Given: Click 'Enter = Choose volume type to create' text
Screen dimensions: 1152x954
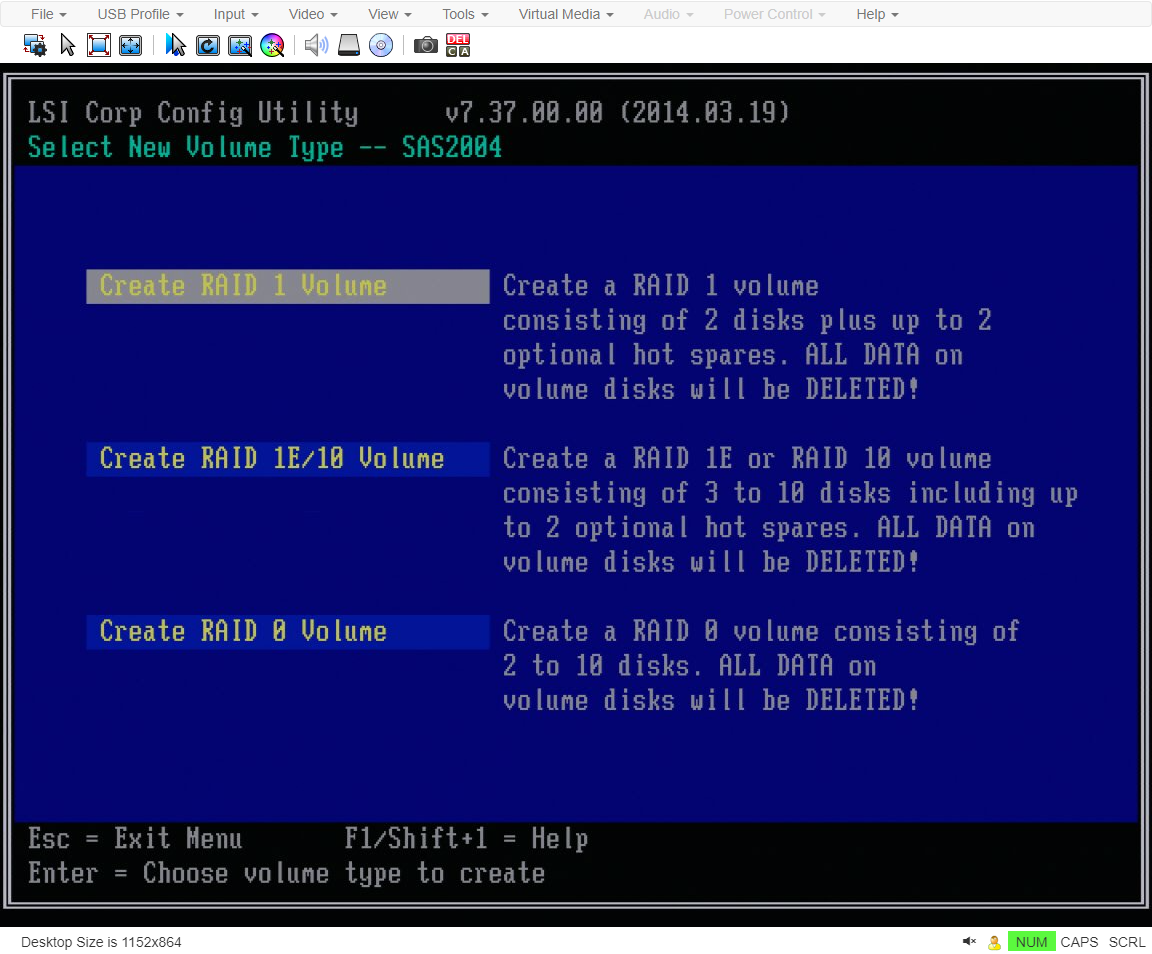Looking at the screenshot, I should tap(287, 873).
